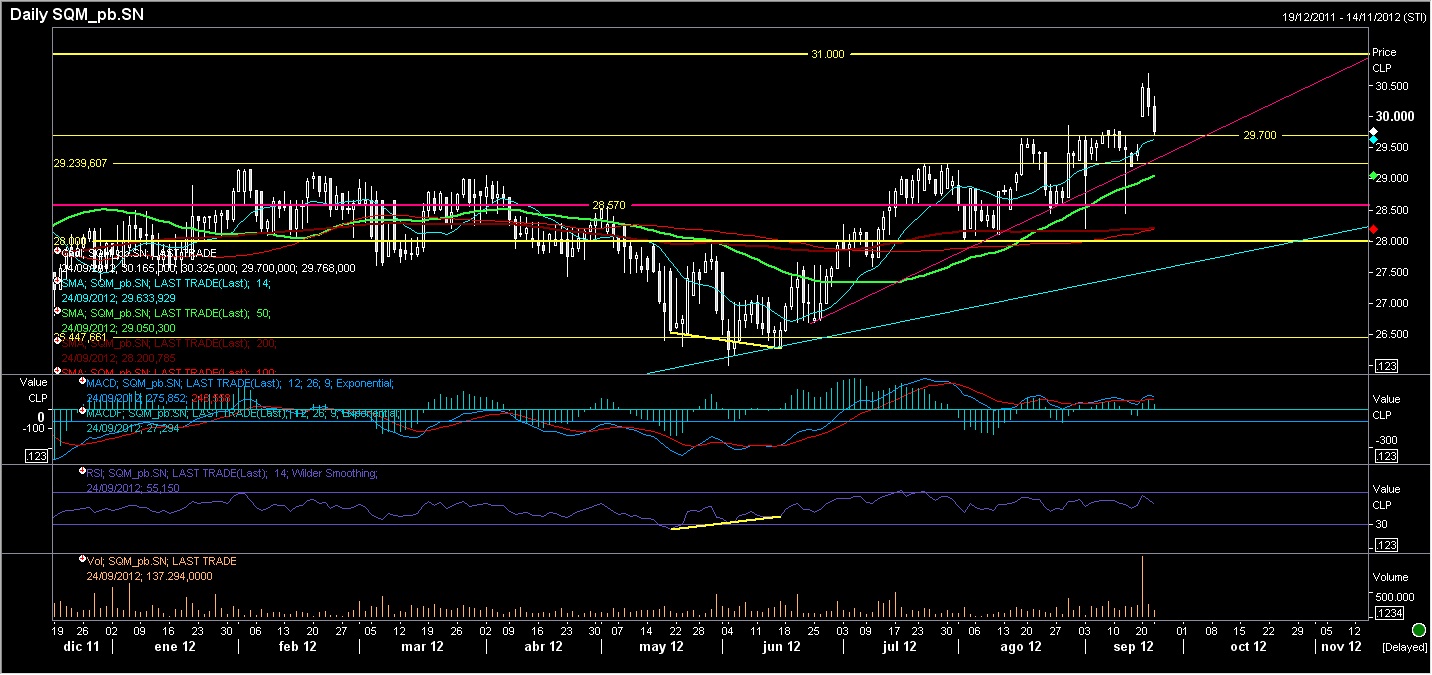Select the 28.570 magenta line label

click(x=609, y=205)
